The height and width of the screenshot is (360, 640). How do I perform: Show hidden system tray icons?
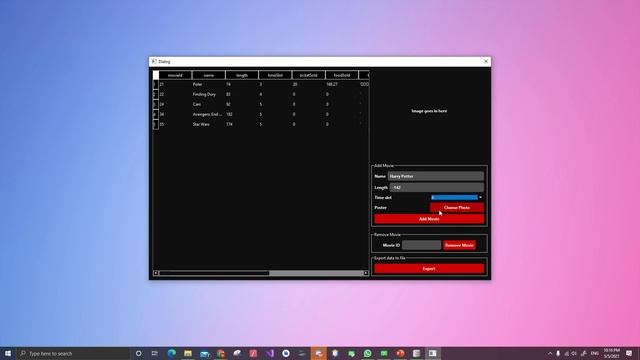tap(550, 353)
